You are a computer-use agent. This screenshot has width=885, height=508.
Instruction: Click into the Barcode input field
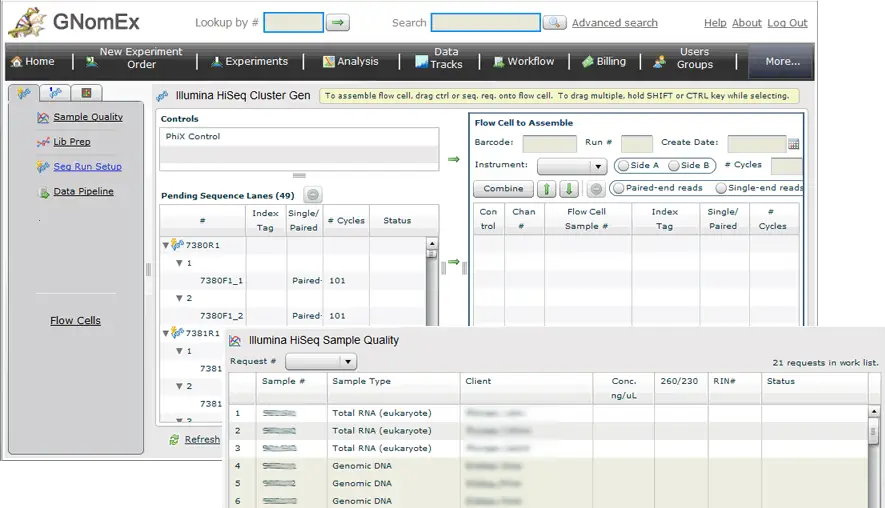[549, 144]
